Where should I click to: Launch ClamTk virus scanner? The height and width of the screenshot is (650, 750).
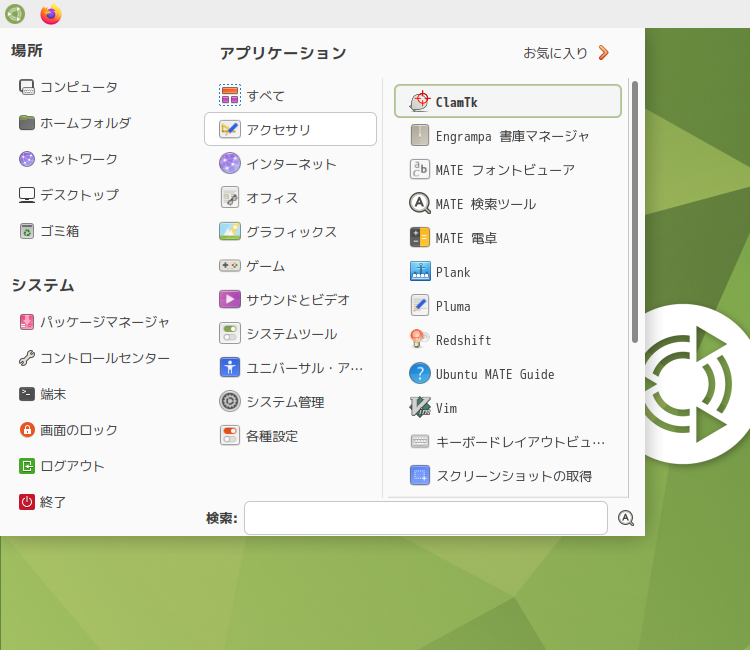[508, 101]
